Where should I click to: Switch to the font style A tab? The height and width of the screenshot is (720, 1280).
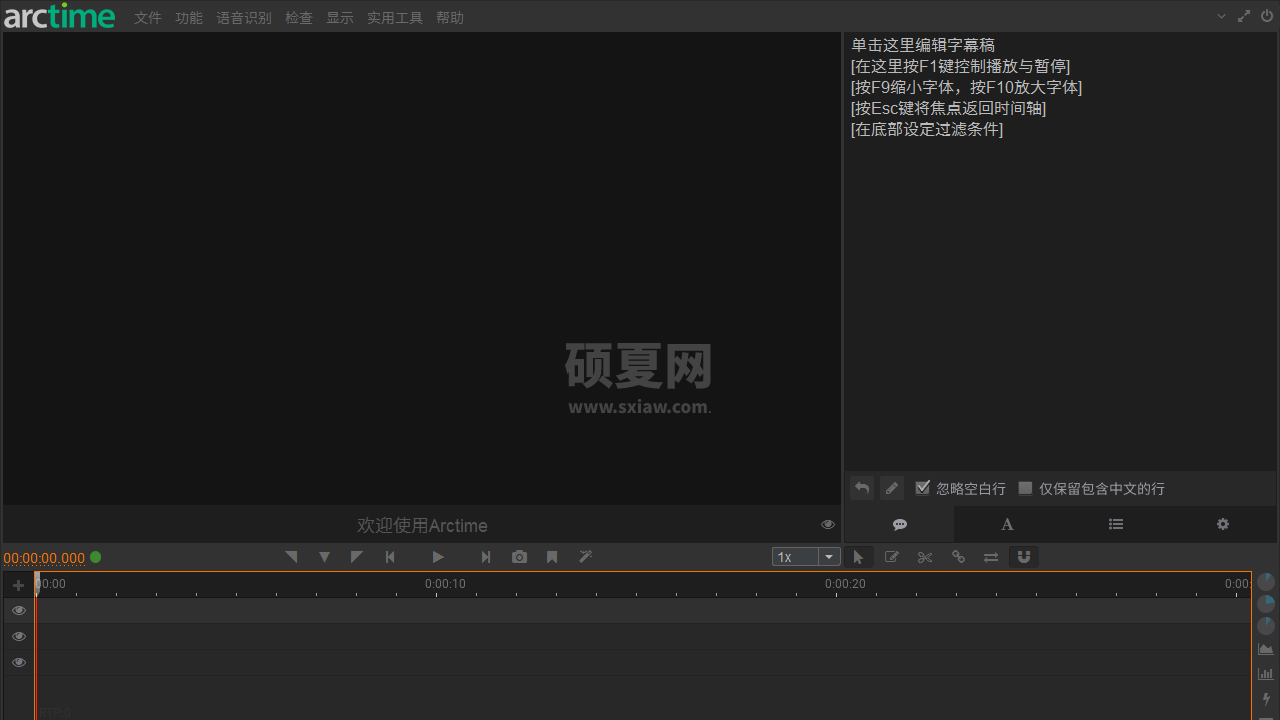(1007, 524)
